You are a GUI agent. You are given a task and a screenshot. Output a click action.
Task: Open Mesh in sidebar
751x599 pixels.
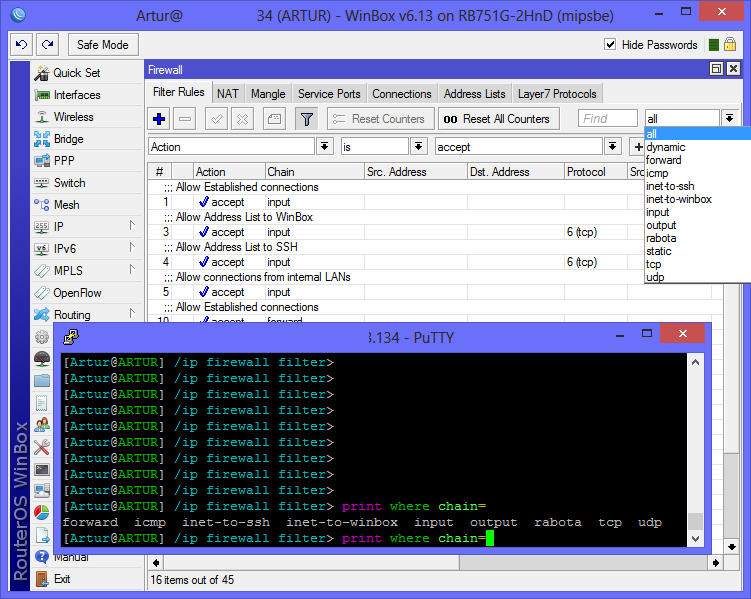[x=88, y=205]
